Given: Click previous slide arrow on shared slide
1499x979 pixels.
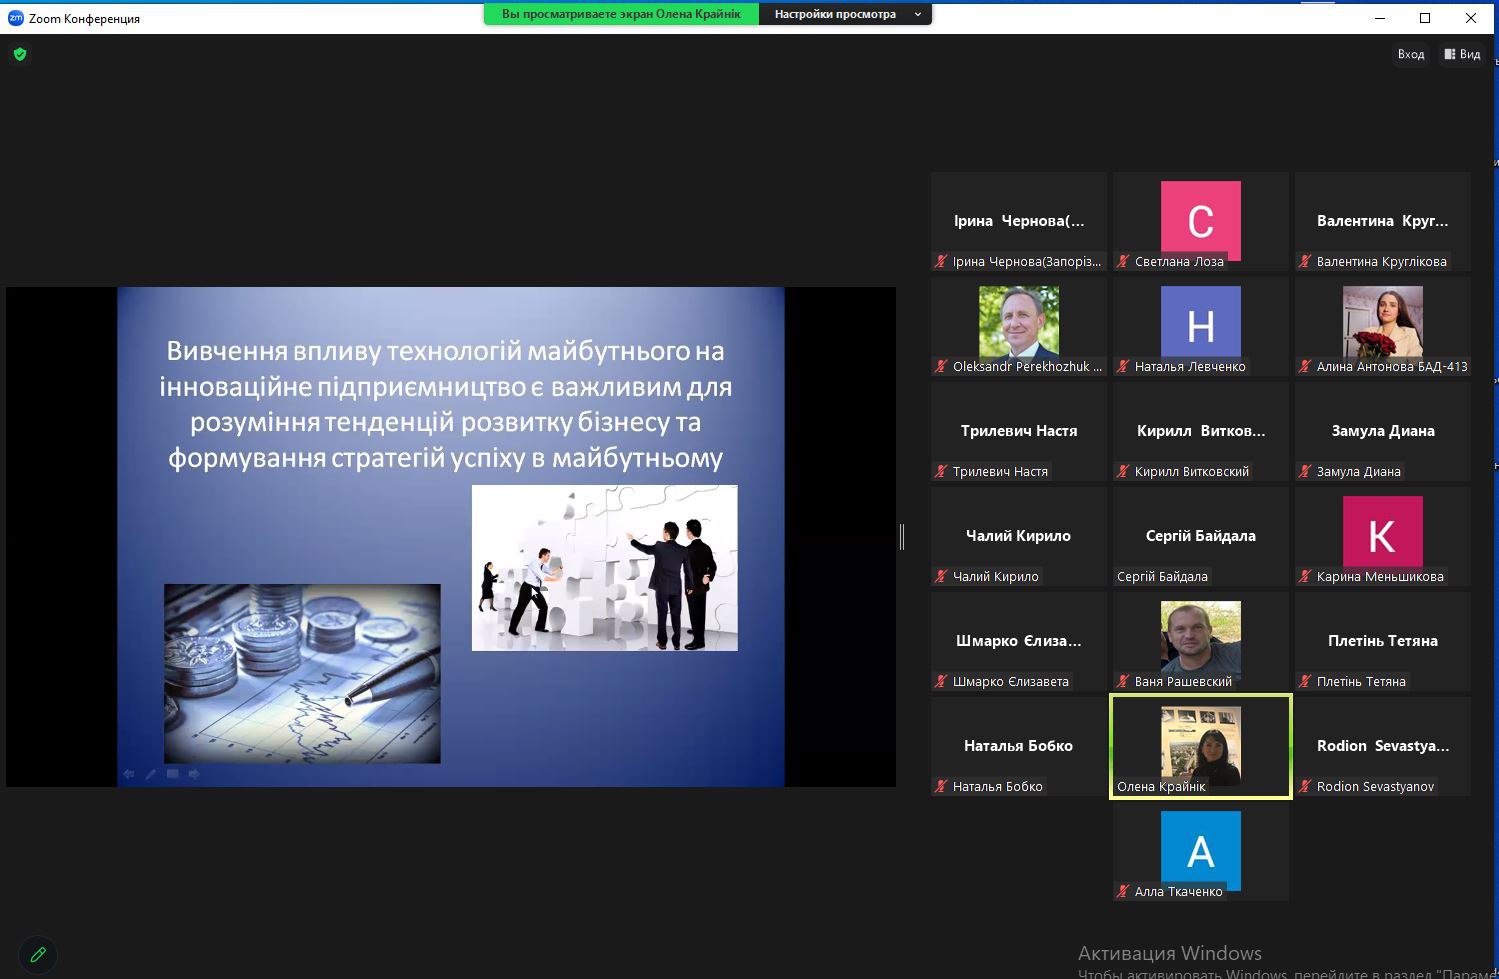Looking at the screenshot, I should [129, 774].
